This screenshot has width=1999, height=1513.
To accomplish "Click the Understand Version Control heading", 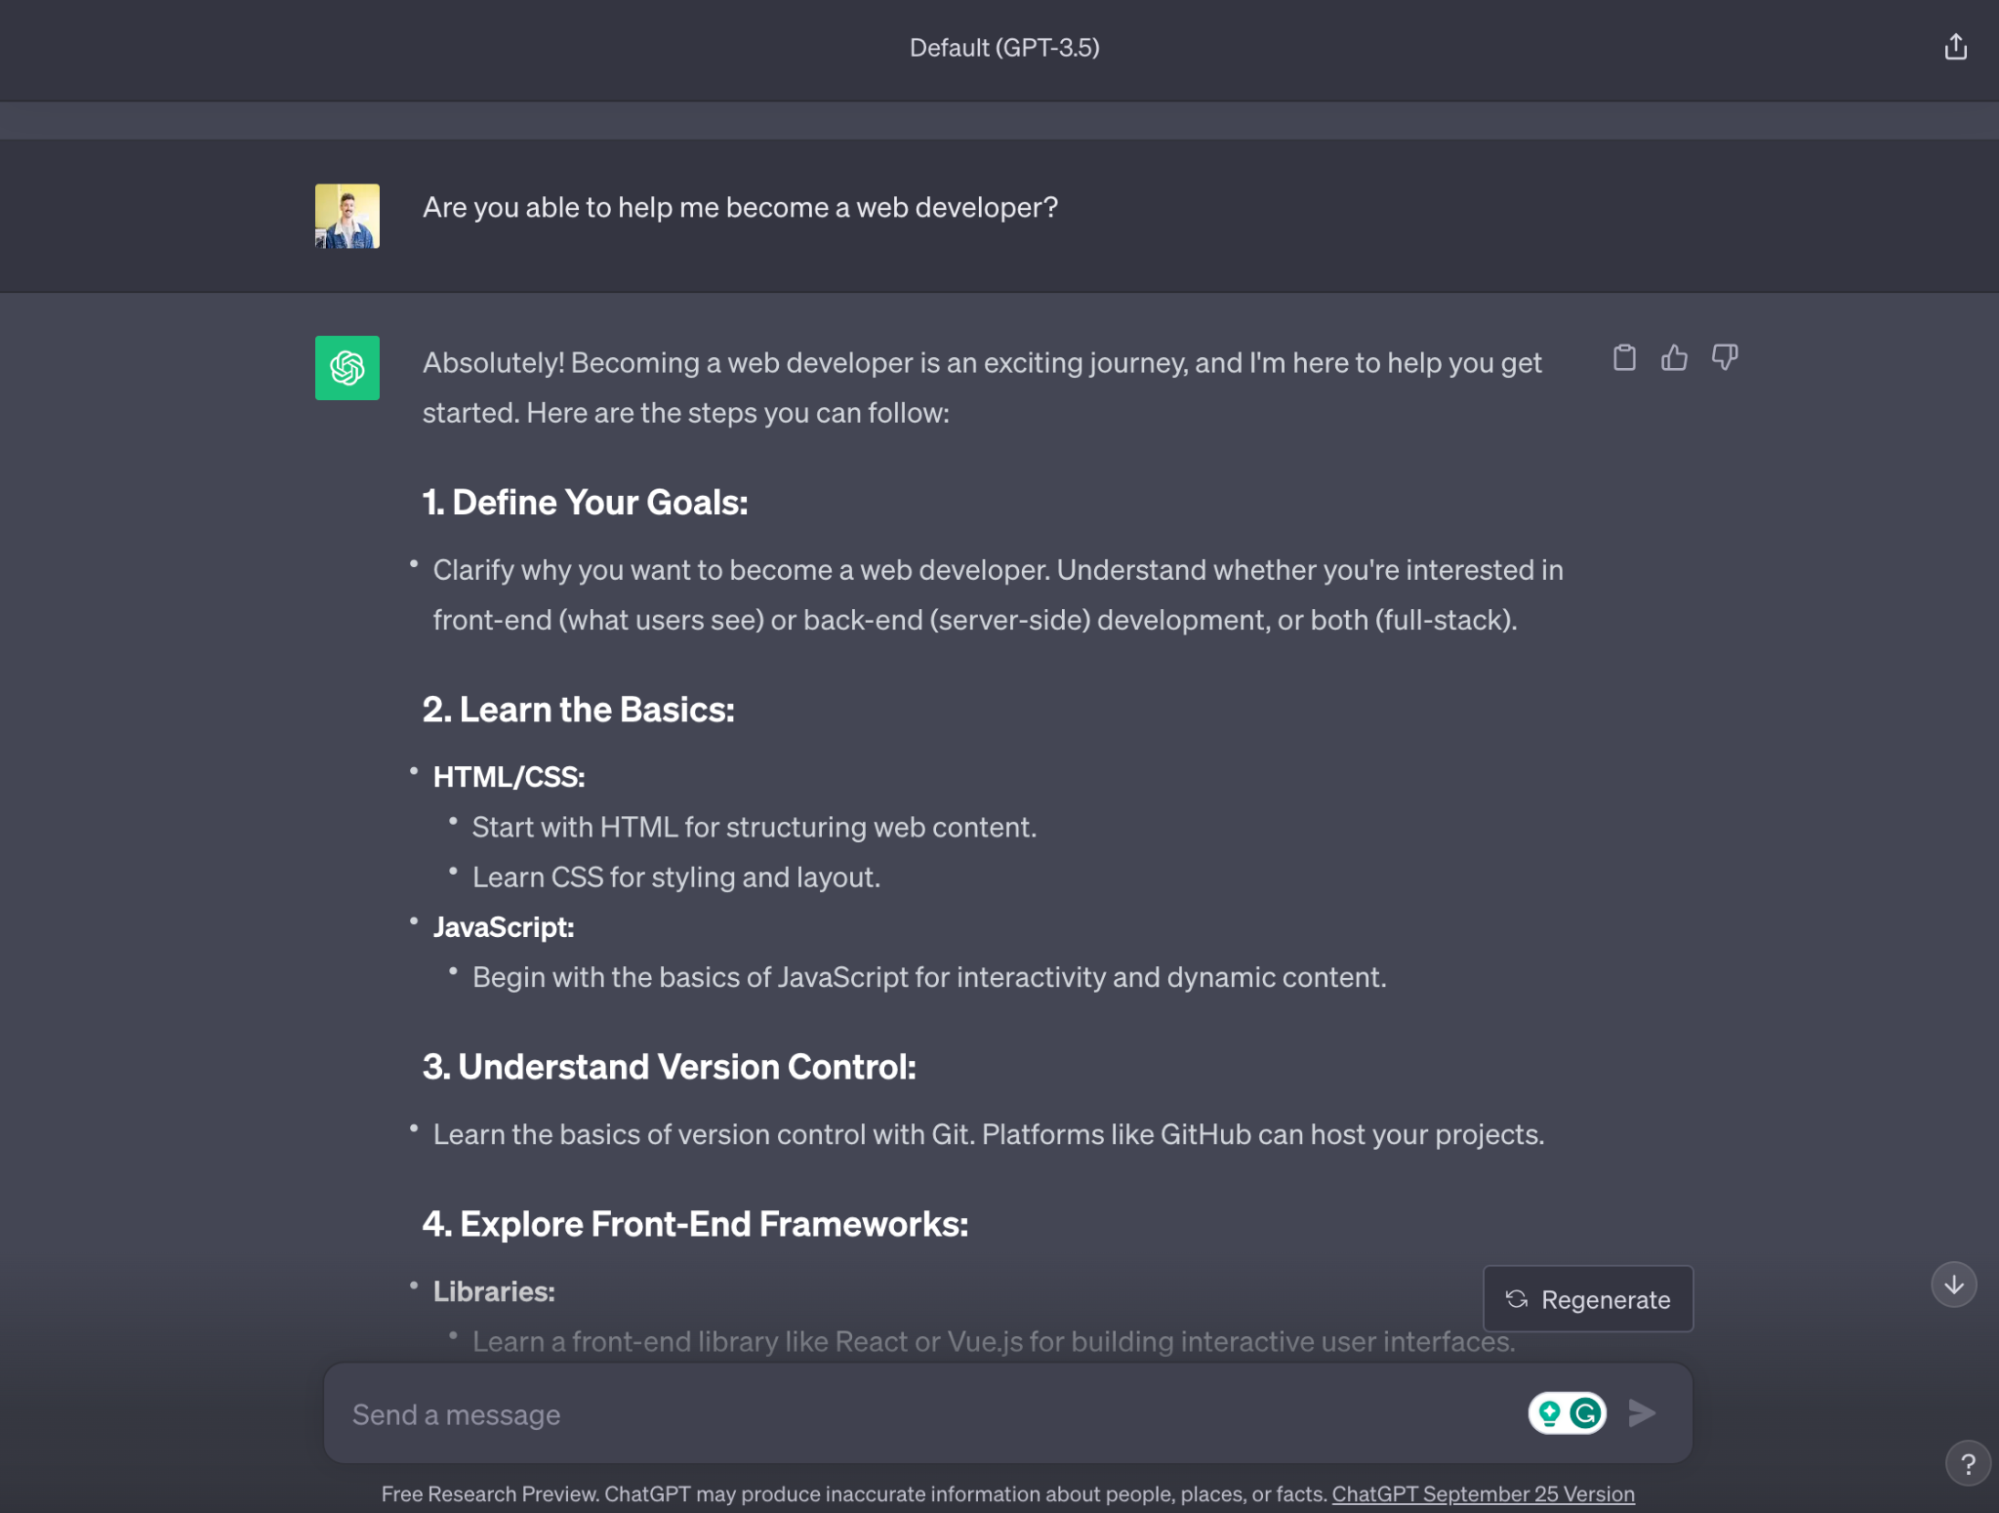I will point(669,1067).
